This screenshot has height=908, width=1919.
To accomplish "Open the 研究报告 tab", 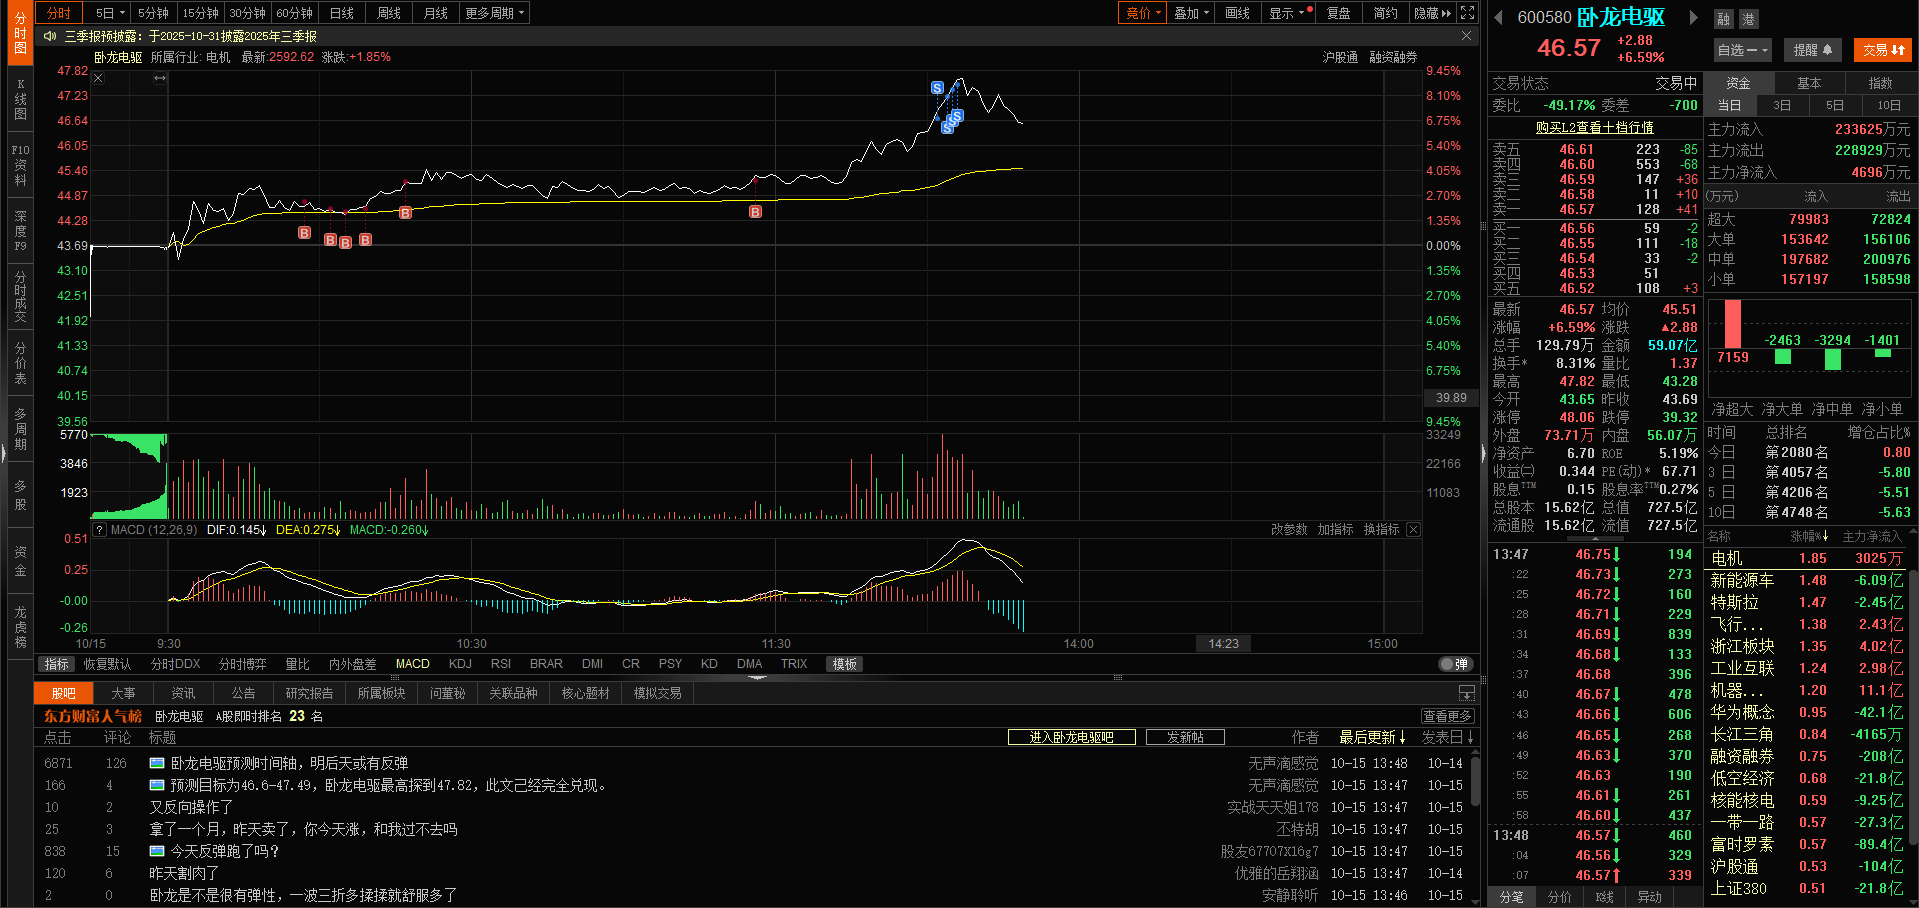I will (309, 693).
